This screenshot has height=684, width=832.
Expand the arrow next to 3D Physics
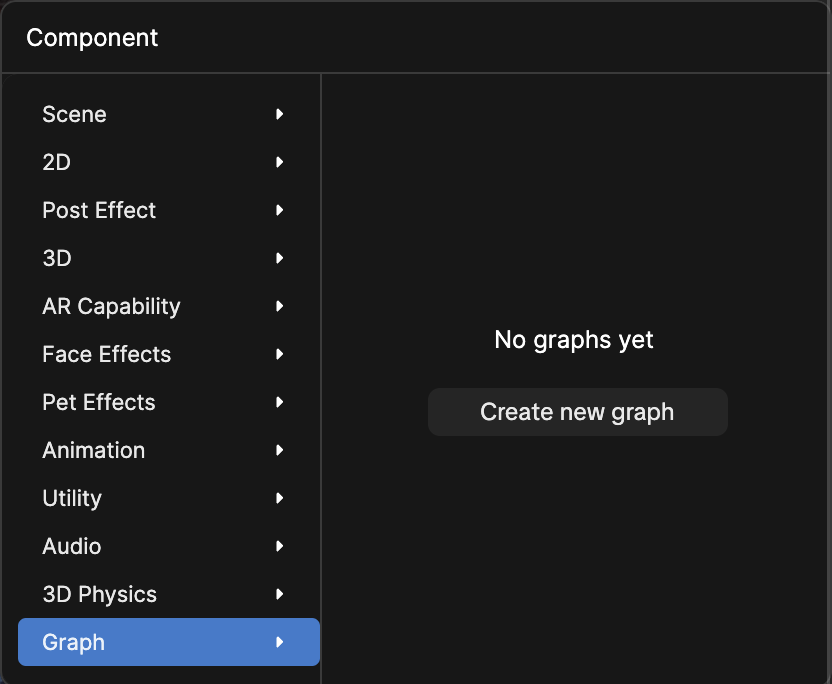tap(280, 594)
